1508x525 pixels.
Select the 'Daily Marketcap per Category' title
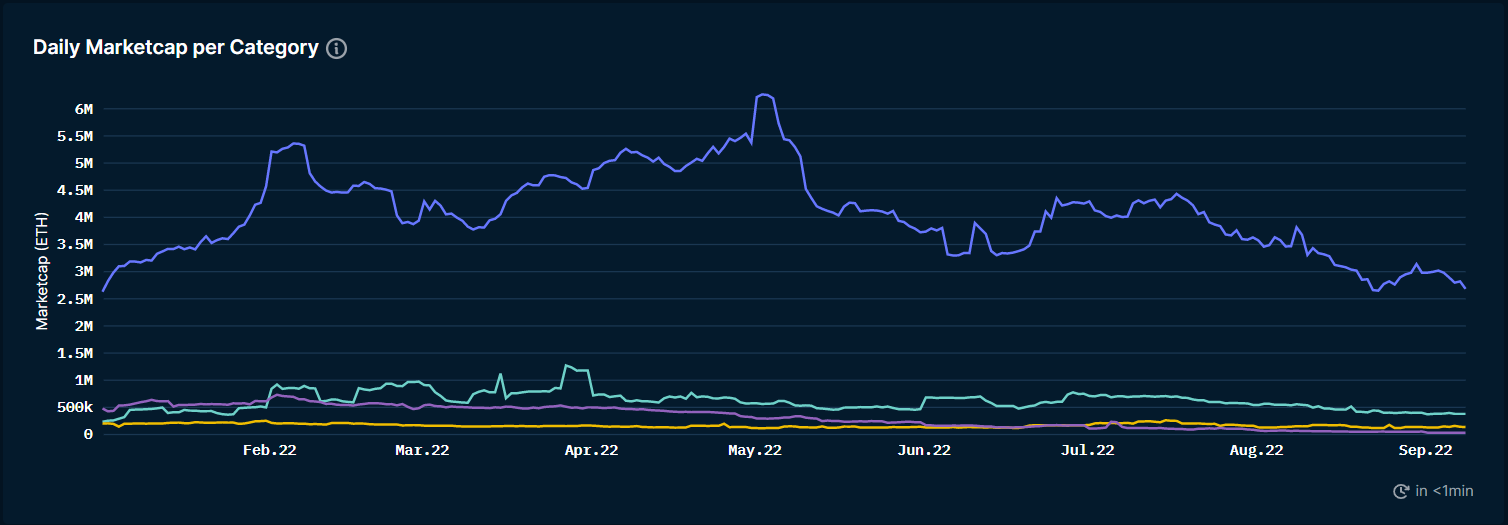[175, 48]
